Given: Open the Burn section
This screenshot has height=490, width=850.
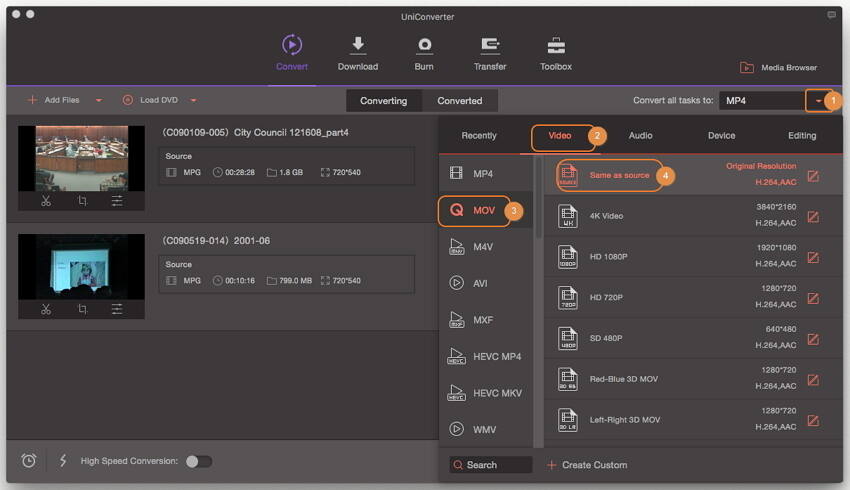Looking at the screenshot, I should click(x=424, y=53).
